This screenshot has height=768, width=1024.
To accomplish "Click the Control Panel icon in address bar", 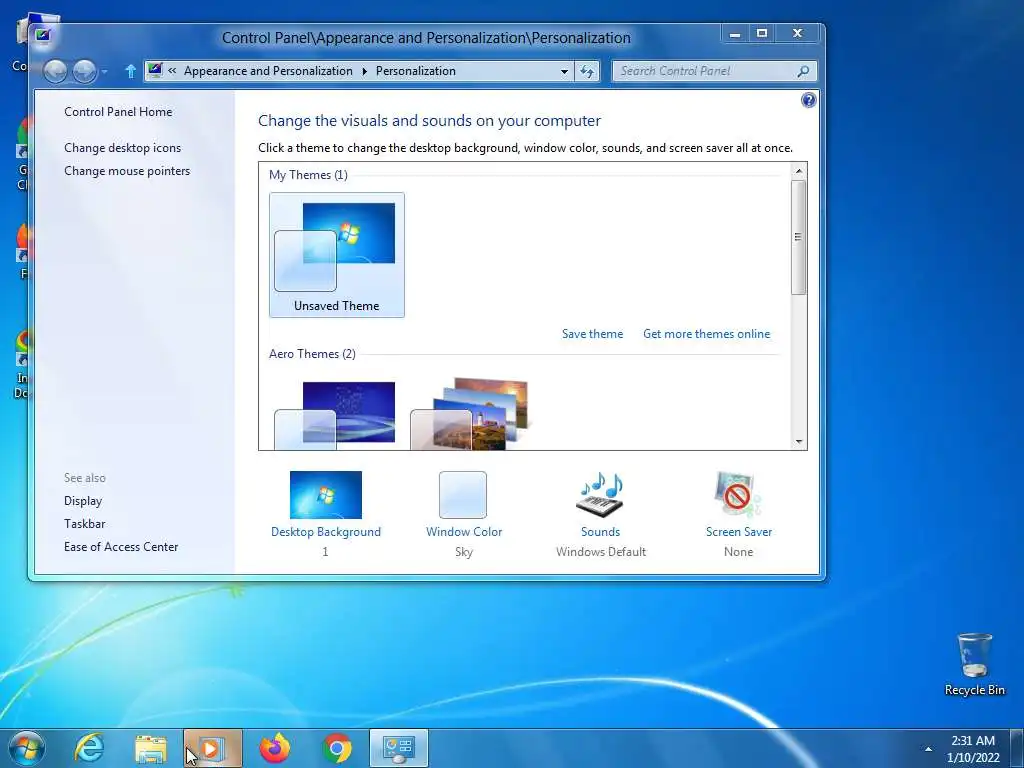I will 155,70.
